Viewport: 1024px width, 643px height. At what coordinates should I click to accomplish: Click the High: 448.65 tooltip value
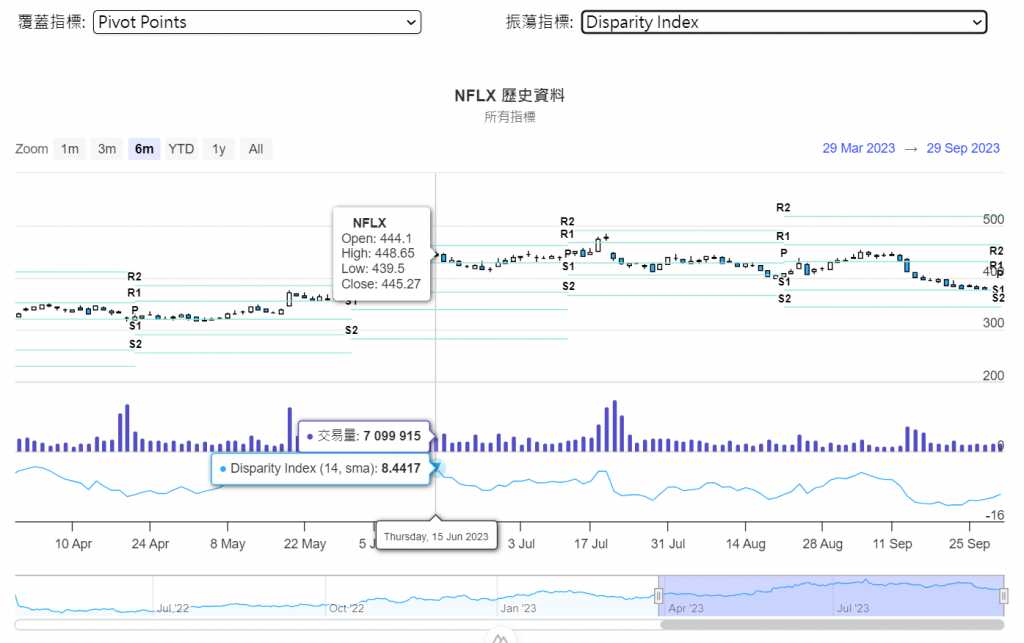[x=377, y=253]
